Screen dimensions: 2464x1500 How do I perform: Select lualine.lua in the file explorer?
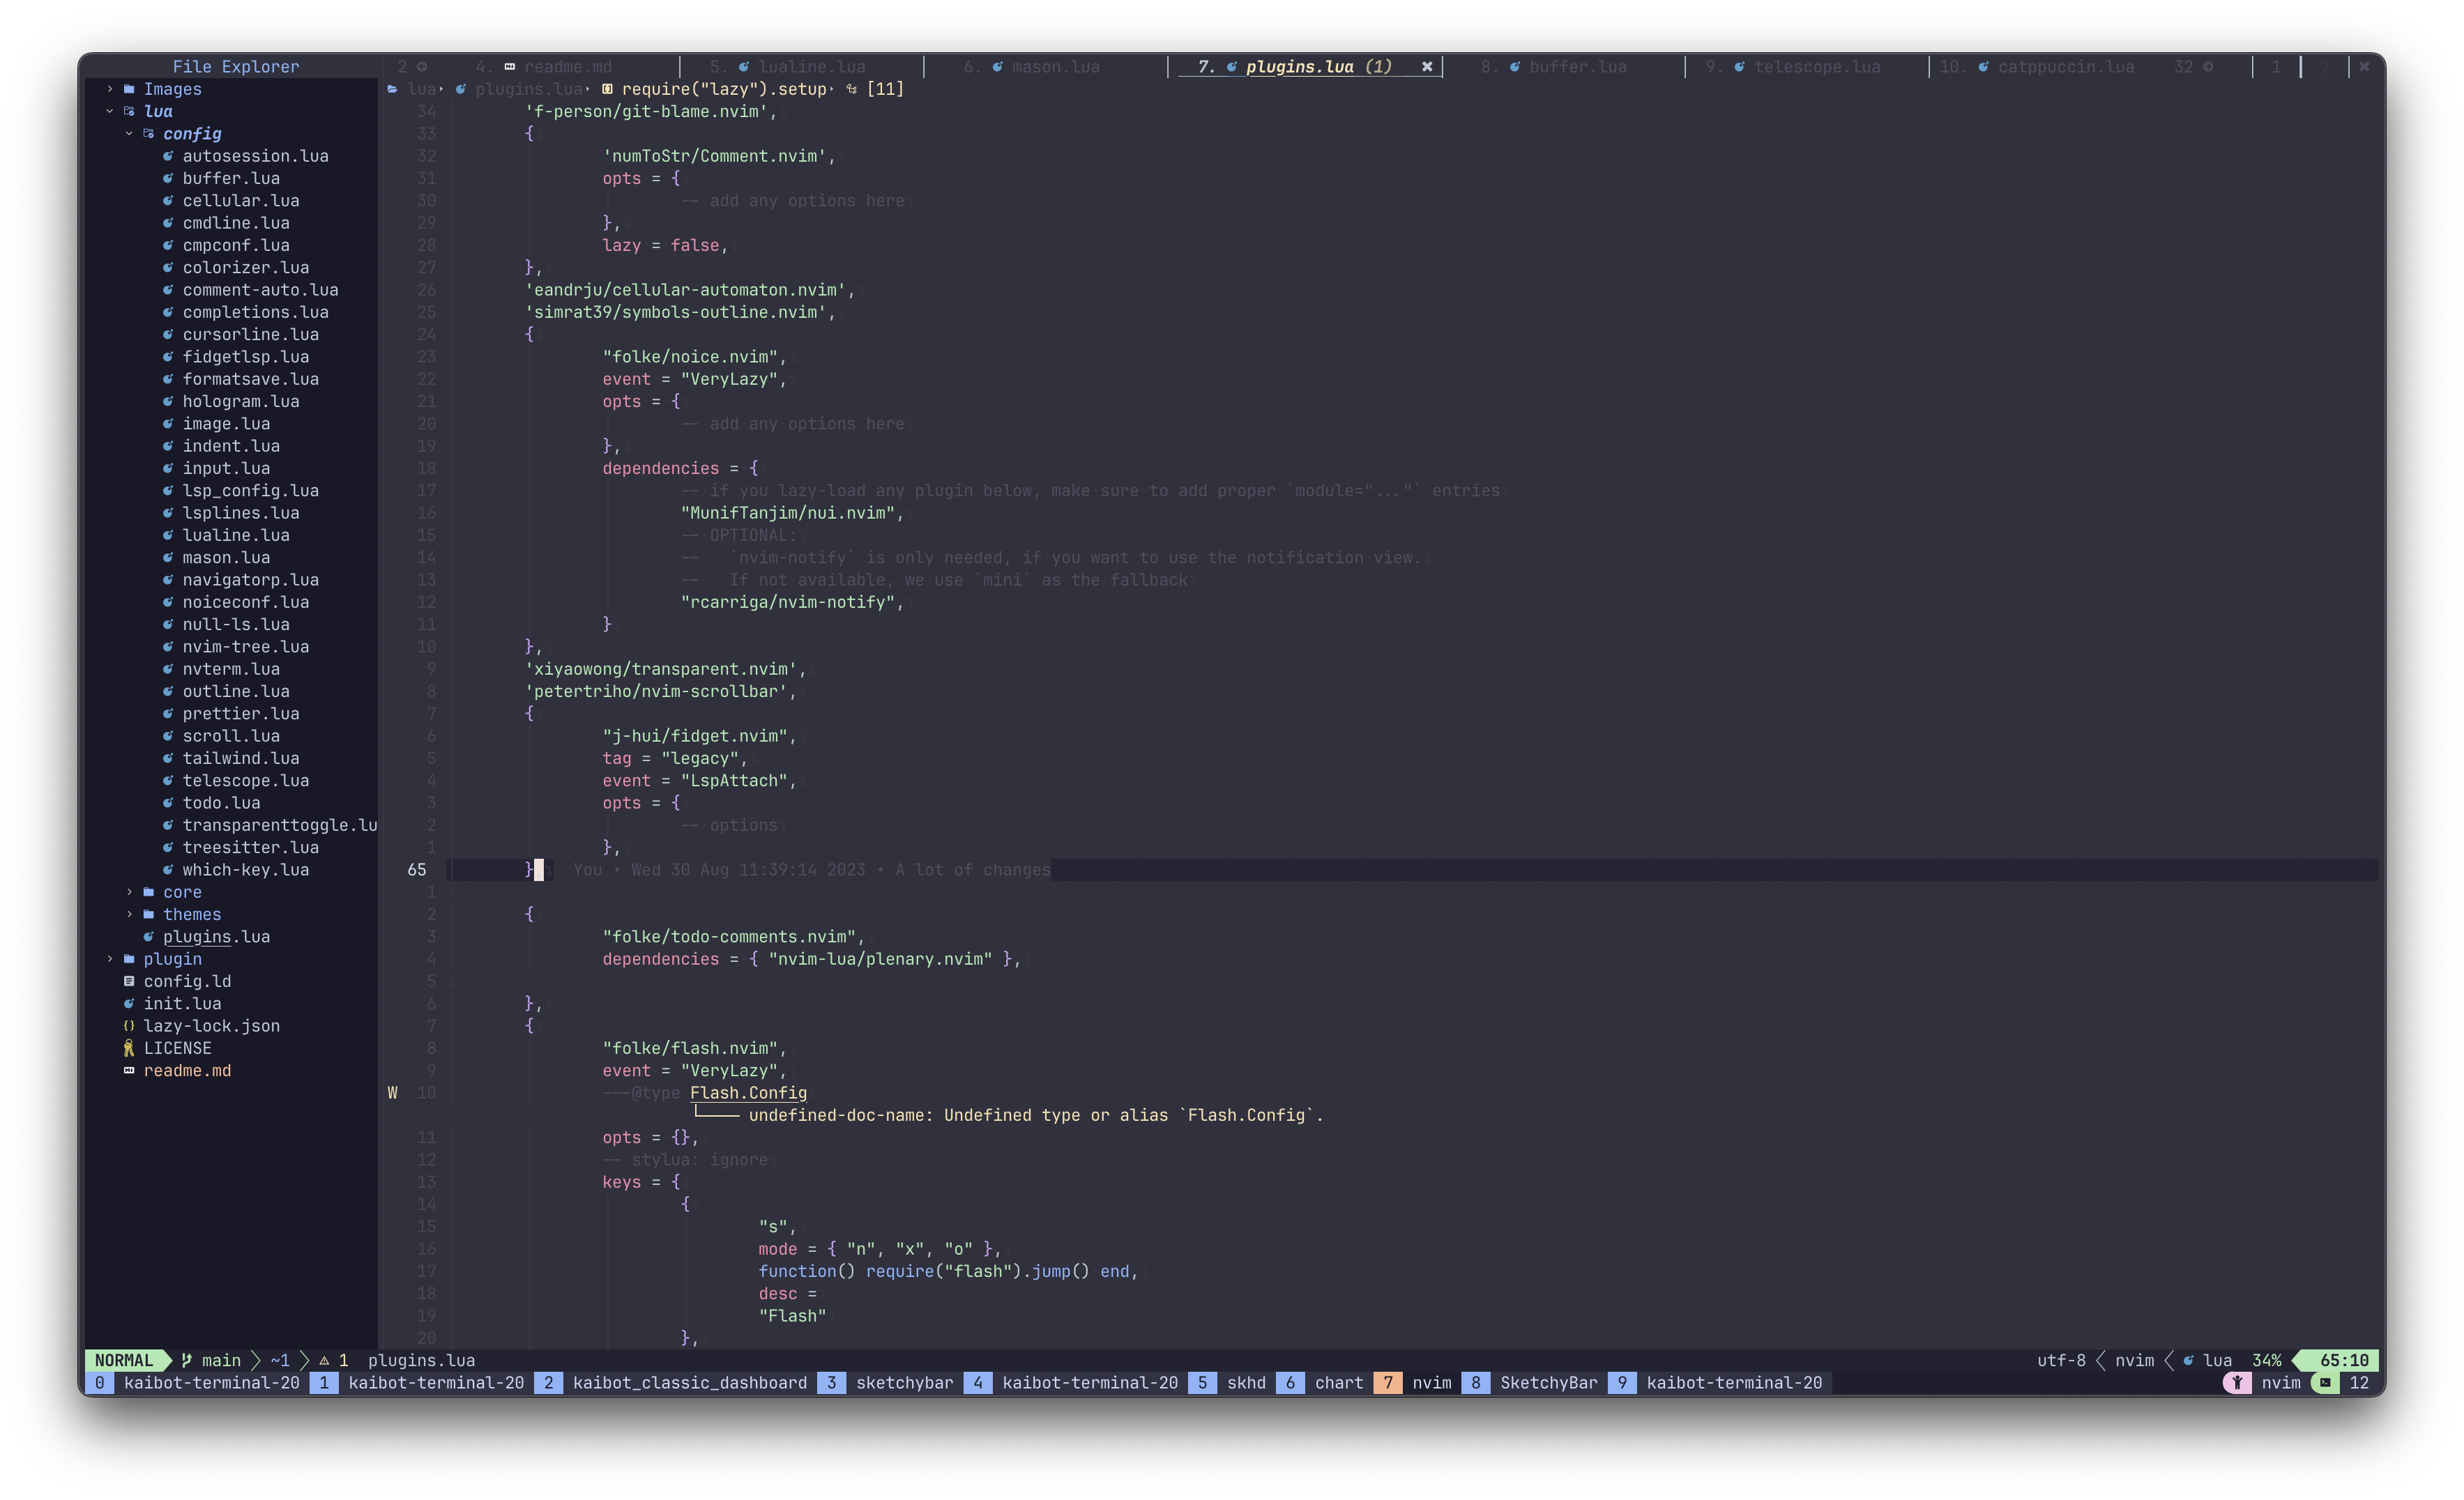237,535
